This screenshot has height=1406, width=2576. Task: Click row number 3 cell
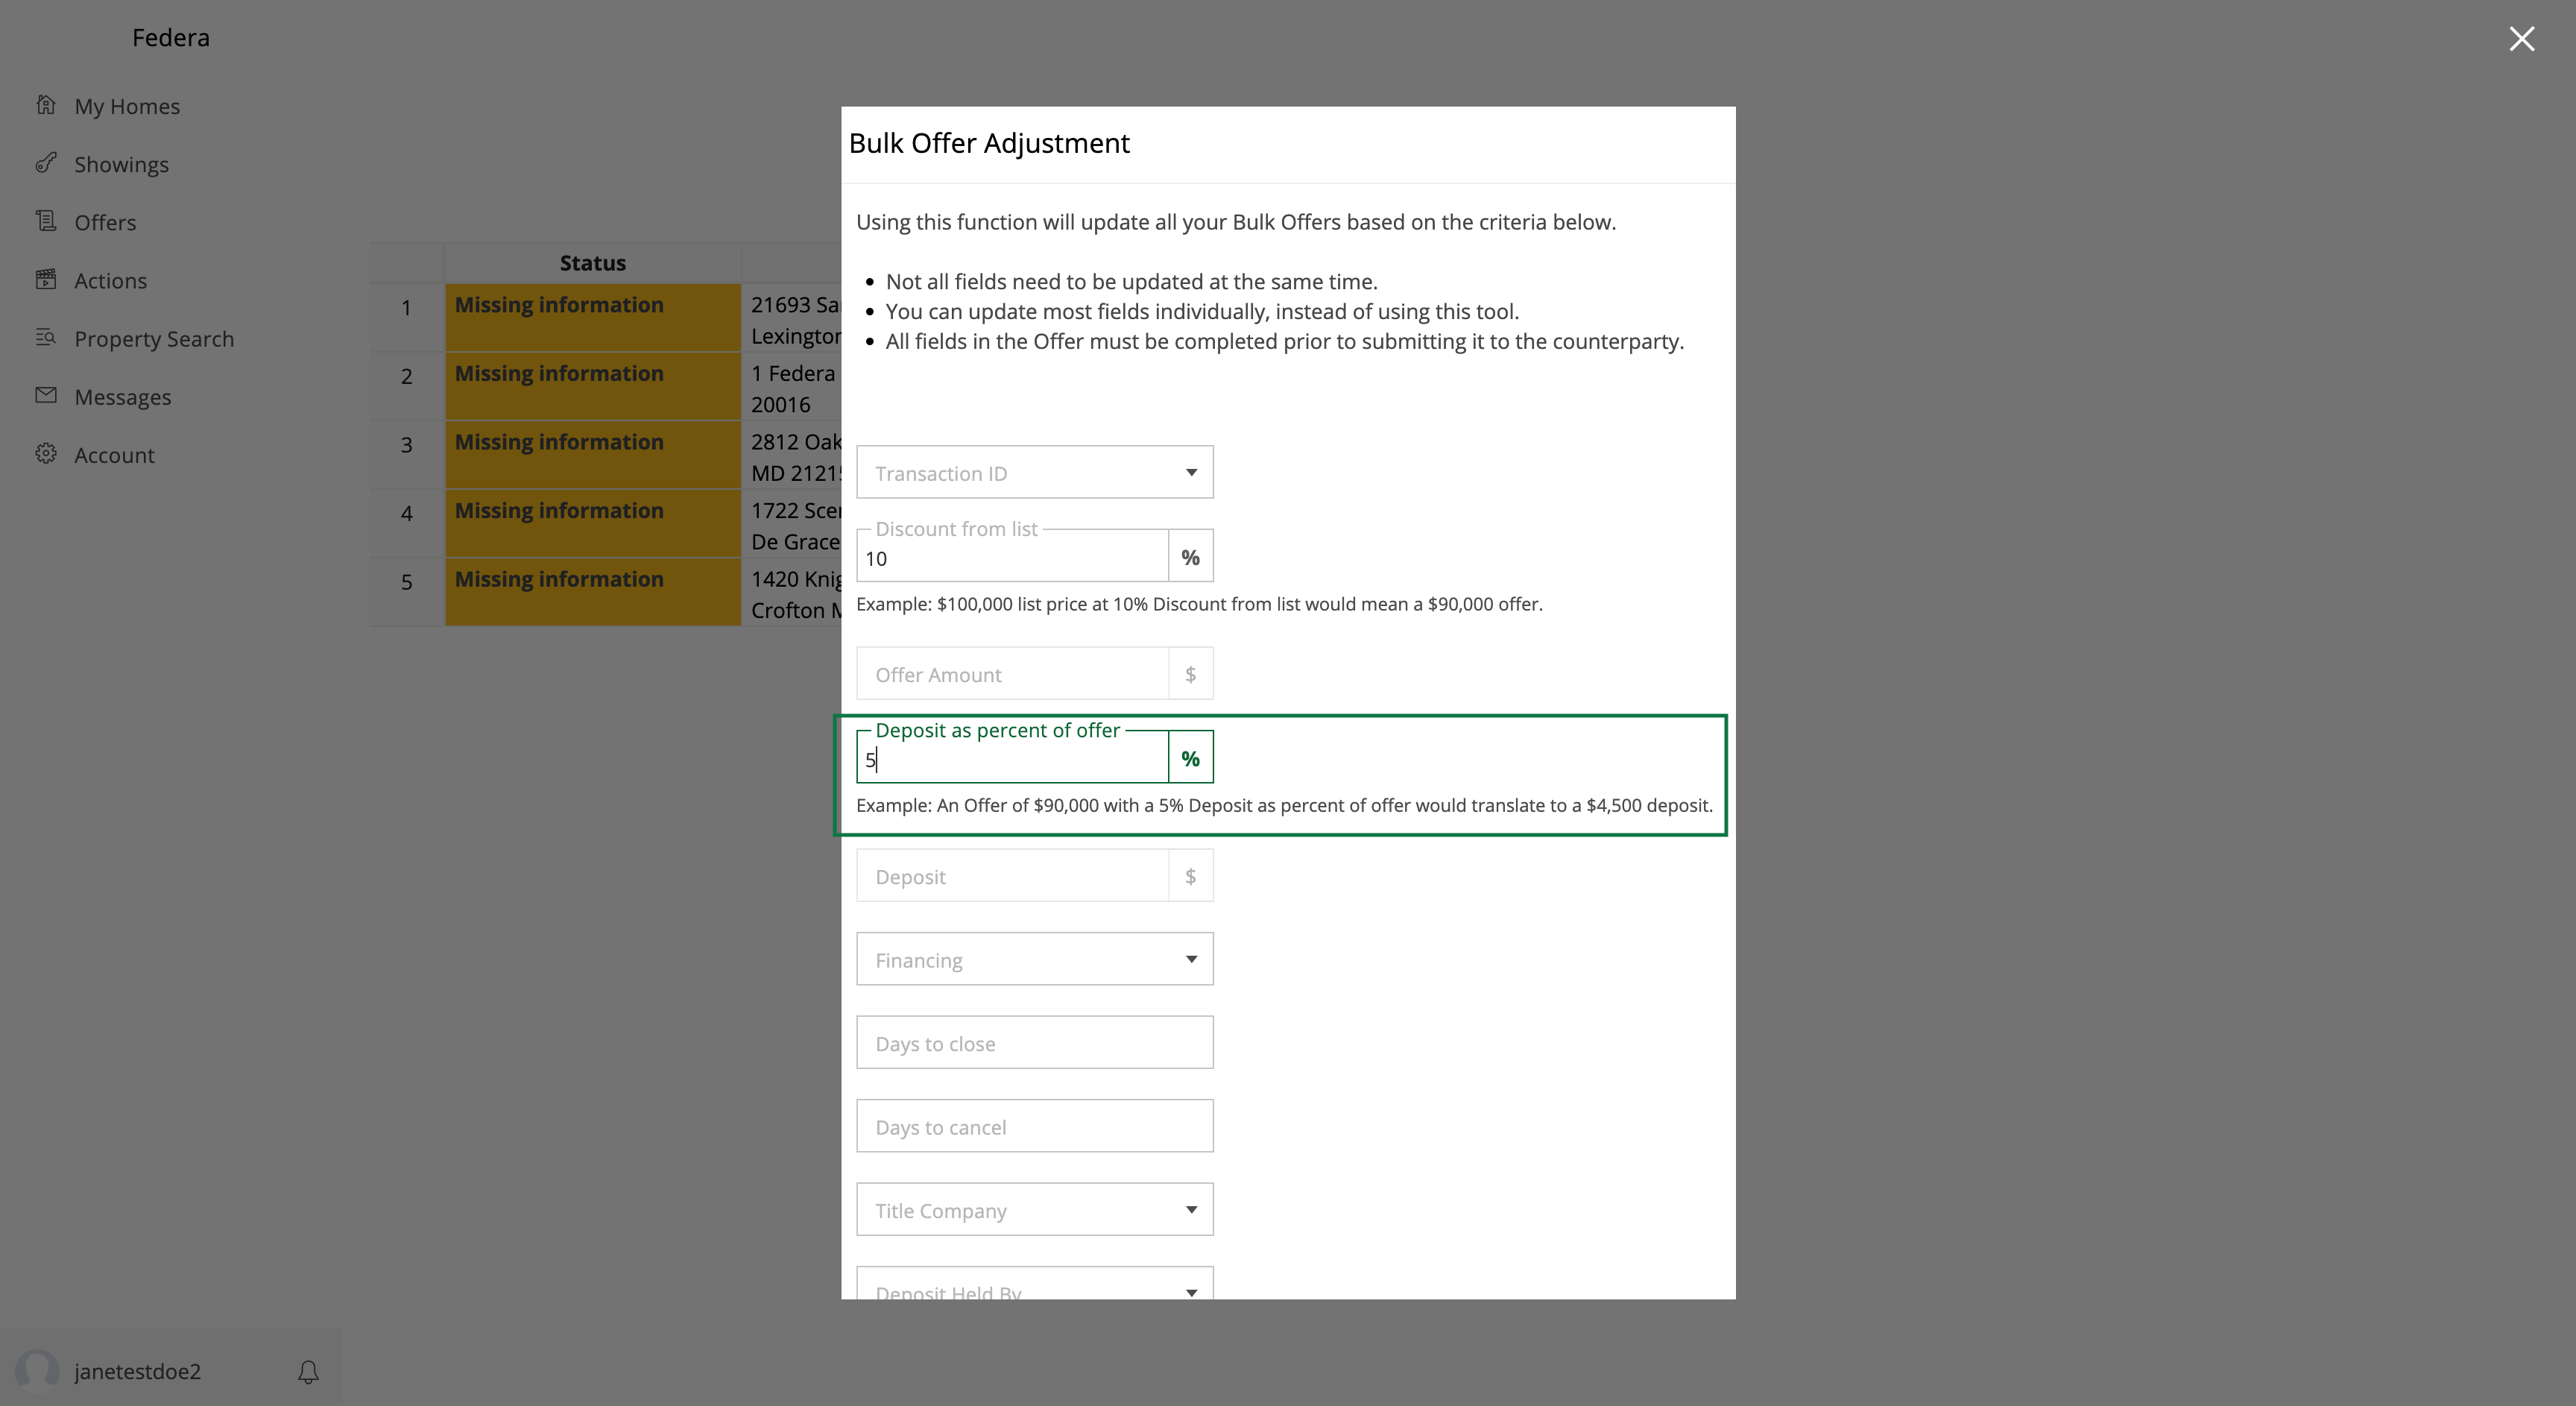click(x=407, y=455)
